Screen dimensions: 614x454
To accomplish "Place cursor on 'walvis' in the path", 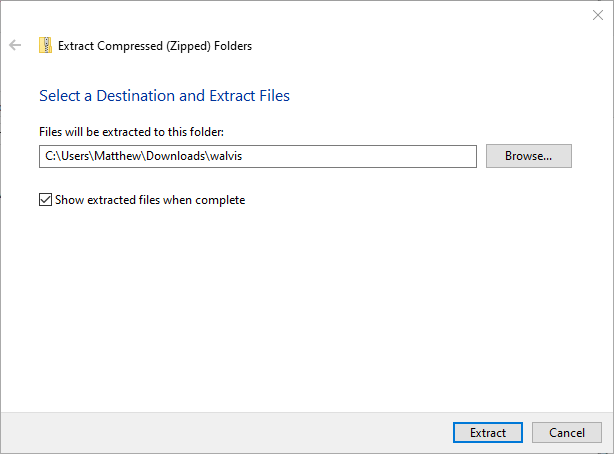I will [226, 156].
